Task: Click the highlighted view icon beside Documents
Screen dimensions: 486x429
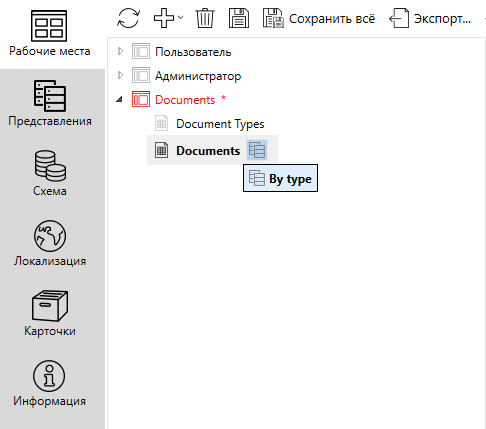Action: (257, 150)
